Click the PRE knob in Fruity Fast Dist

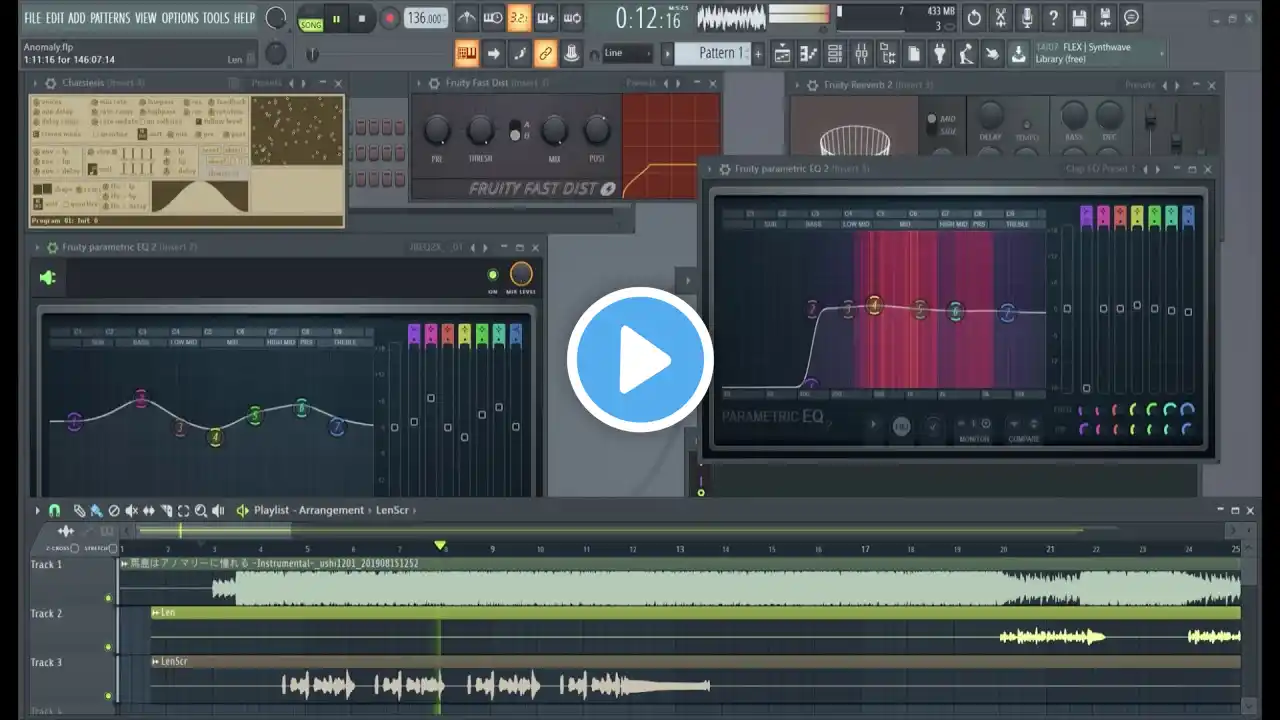point(437,130)
